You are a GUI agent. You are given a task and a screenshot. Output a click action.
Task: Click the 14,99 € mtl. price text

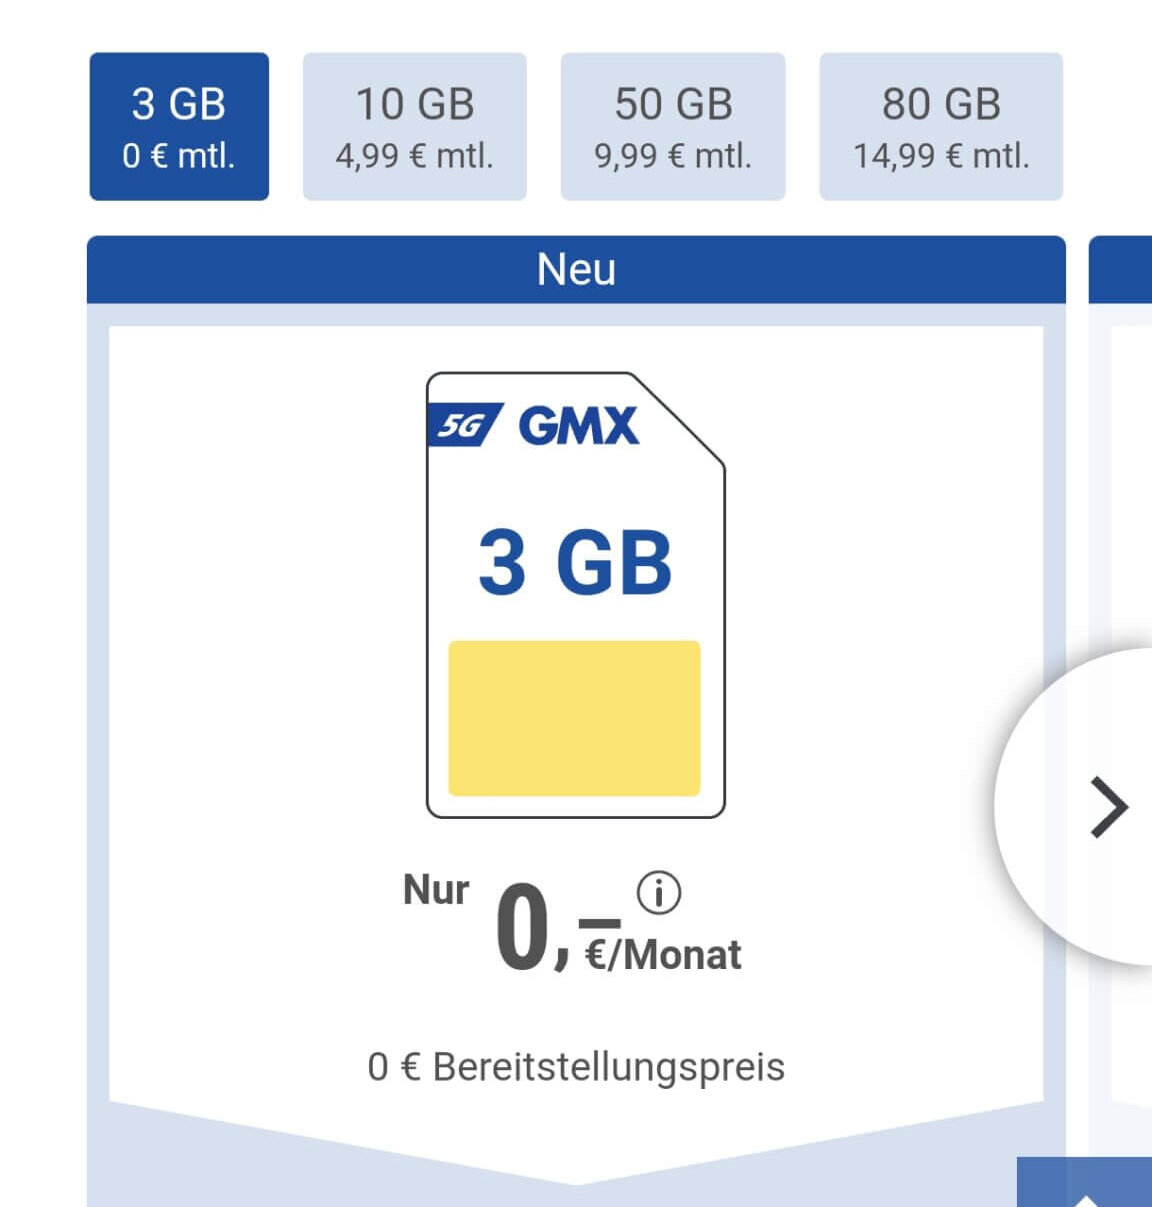click(x=941, y=156)
